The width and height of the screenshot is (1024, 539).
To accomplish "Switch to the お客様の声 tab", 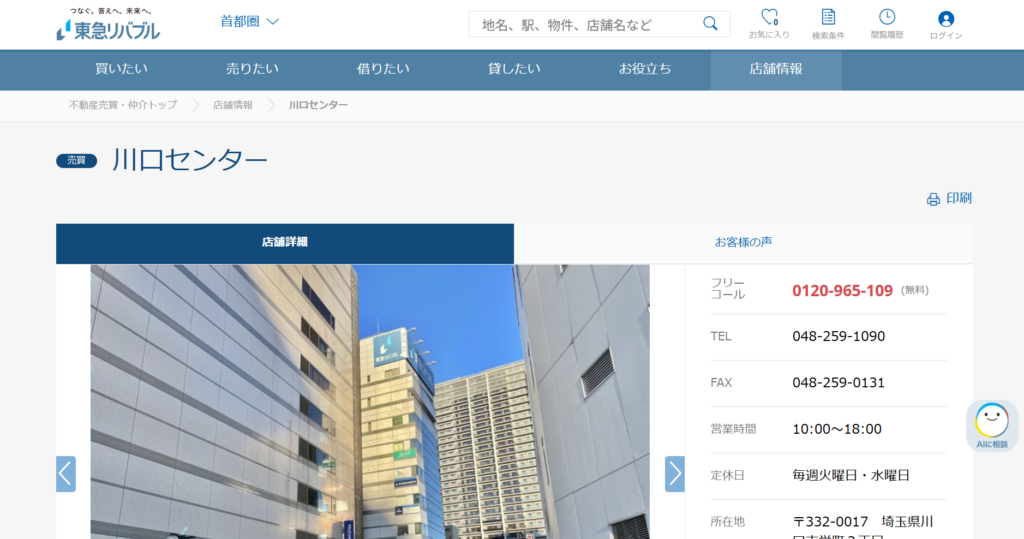I will [x=743, y=243].
